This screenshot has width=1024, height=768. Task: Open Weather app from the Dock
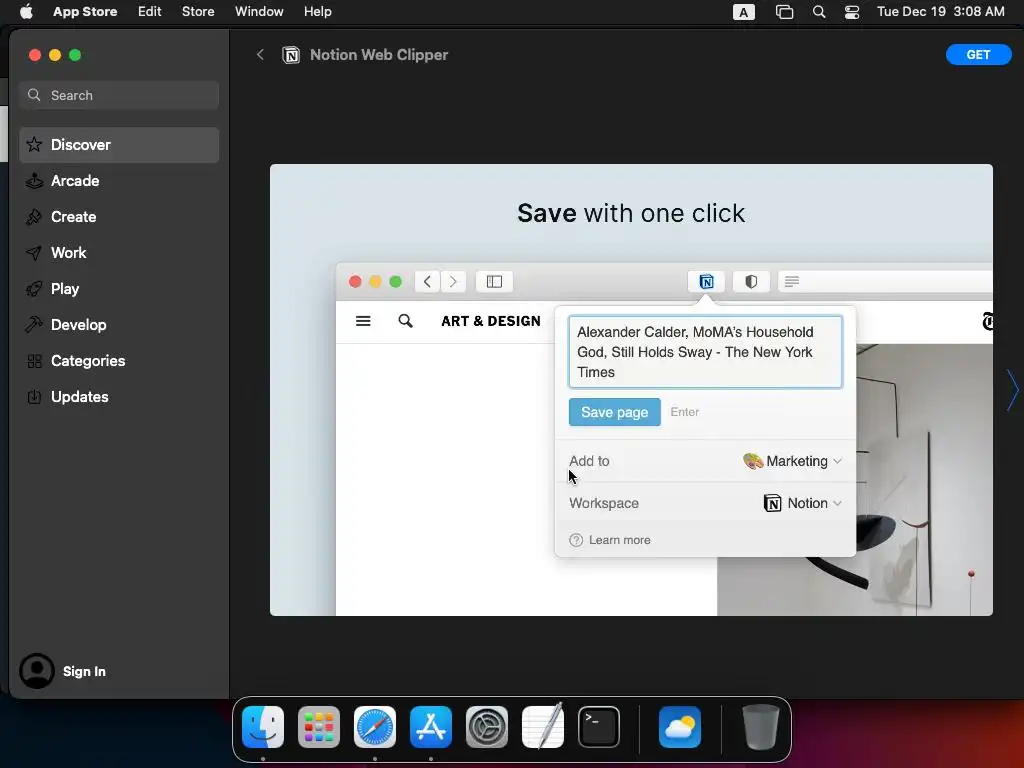click(x=680, y=727)
